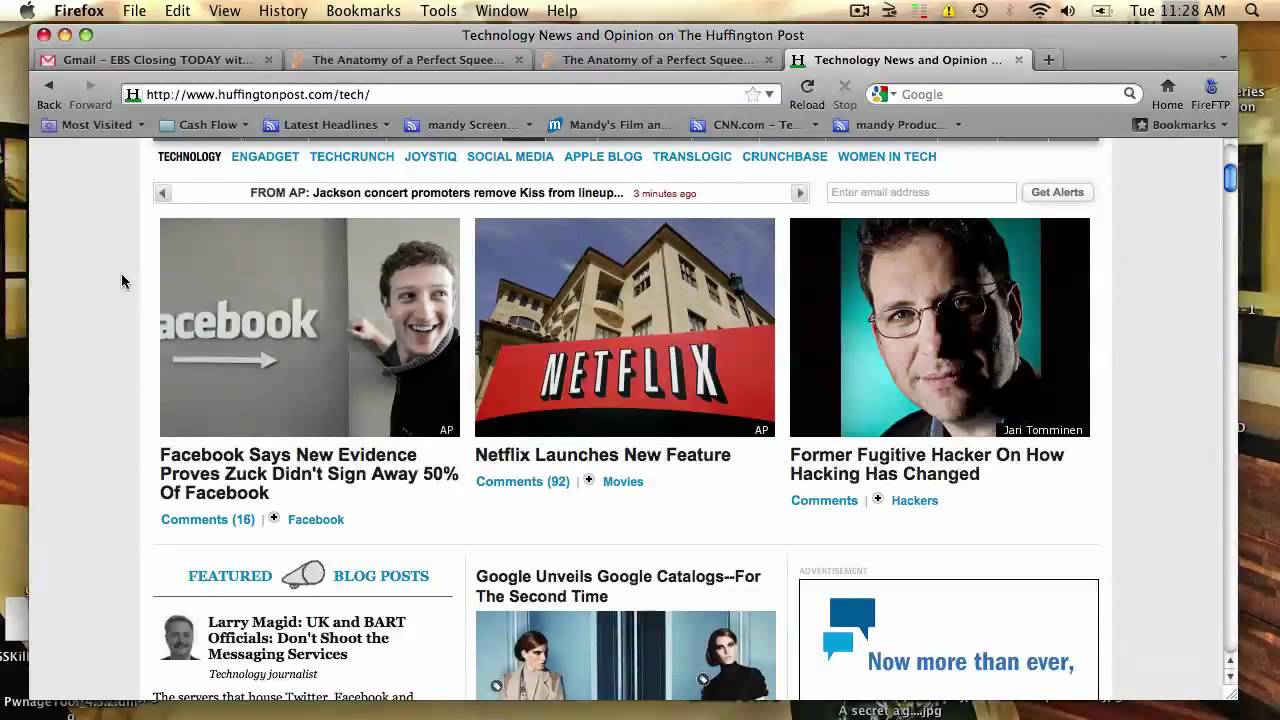The image size is (1280, 720).
Task: Open the FireFTP toolbar icon
Action: (x=1211, y=86)
